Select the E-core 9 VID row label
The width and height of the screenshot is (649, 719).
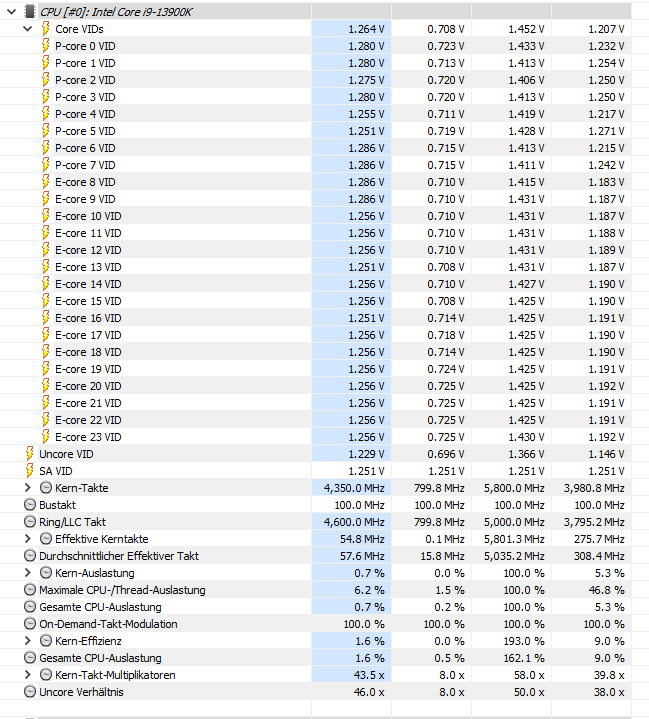(85, 199)
